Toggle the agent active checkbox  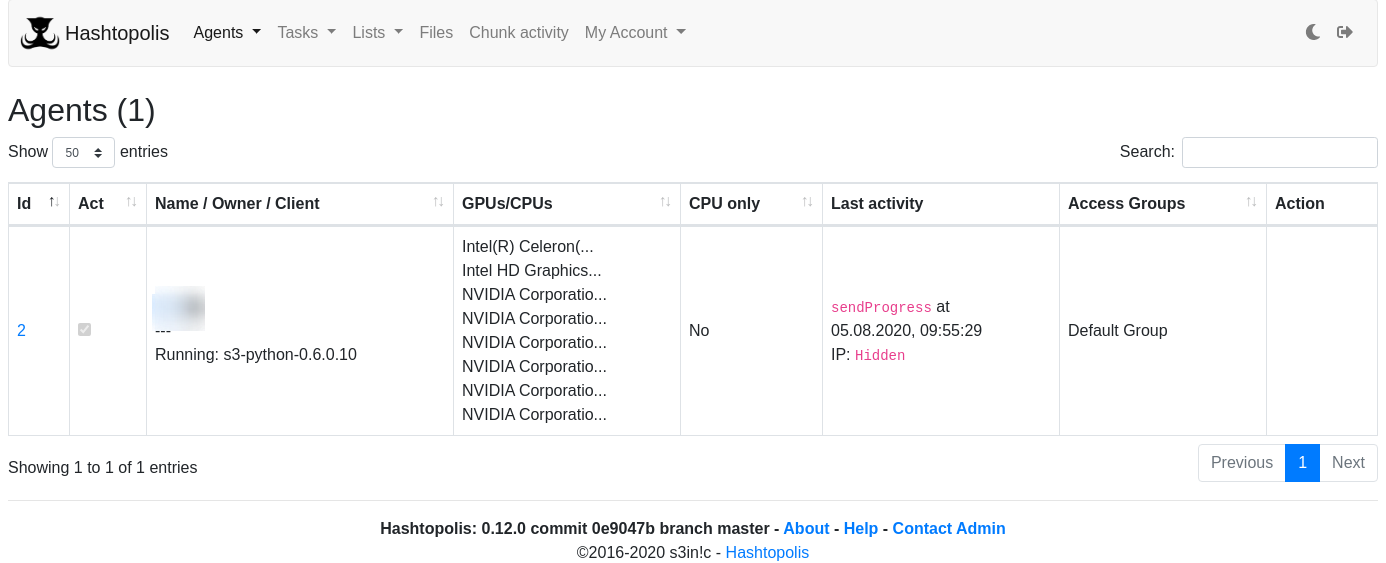coord(85,330)
